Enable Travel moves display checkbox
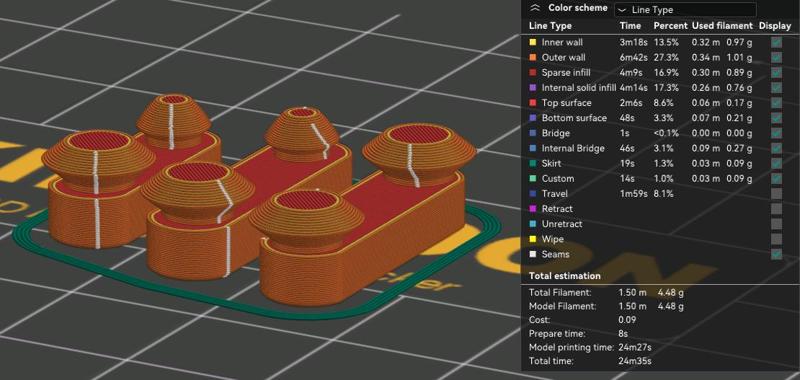 click(776, 193)
